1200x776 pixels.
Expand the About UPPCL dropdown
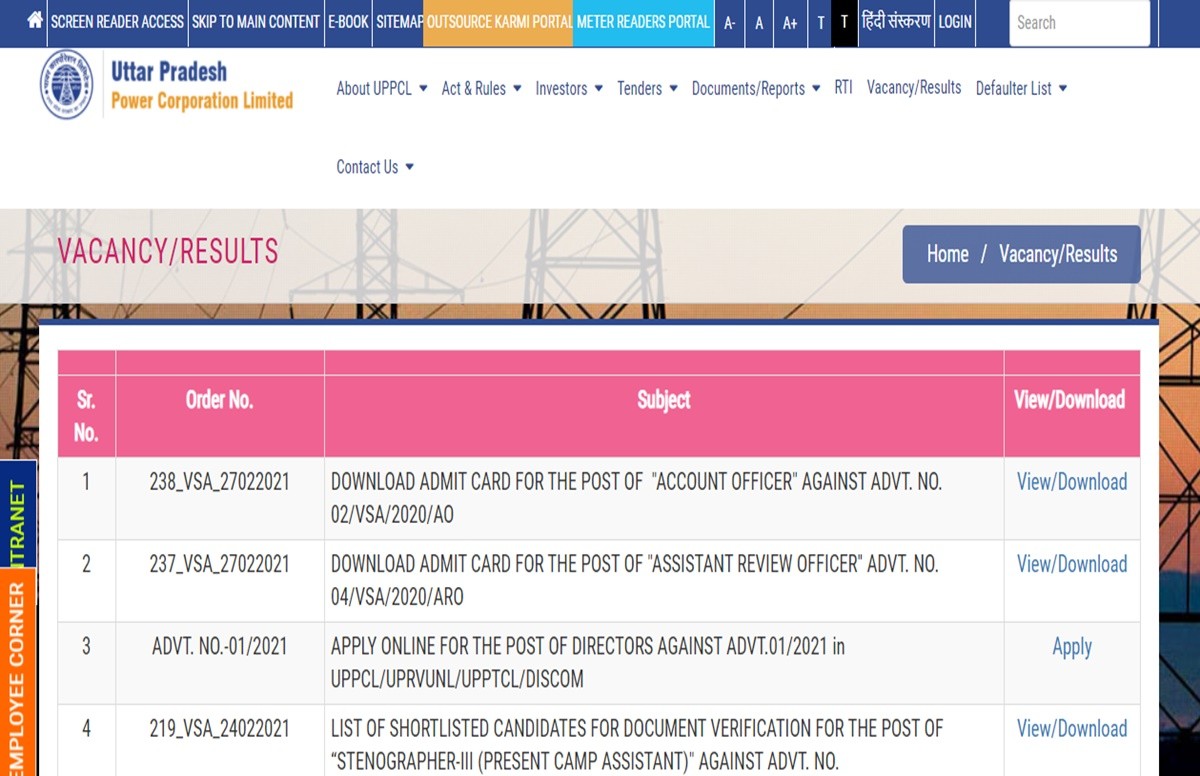381,88
